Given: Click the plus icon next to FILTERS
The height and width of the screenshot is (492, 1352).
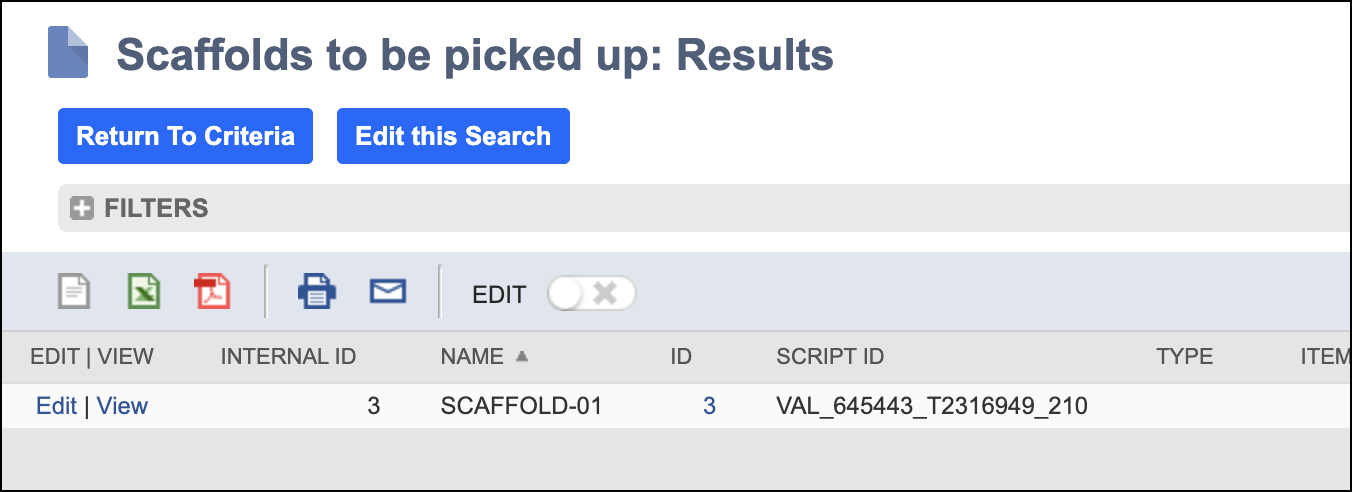Looking at the screenshot, I should point(82,208).
